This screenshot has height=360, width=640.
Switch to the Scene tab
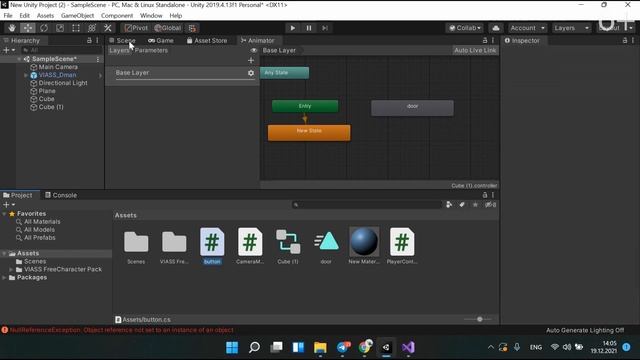tap(122, 40)
